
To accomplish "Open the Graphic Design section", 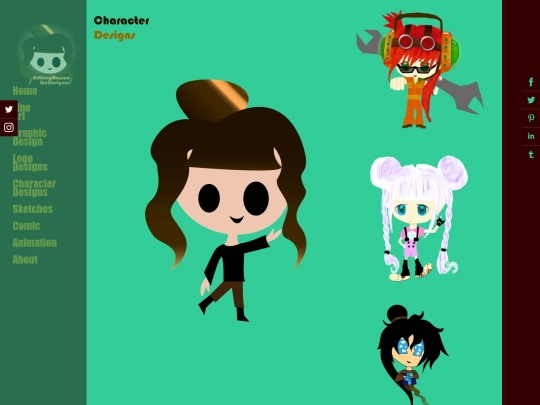I will pos(30,137).
